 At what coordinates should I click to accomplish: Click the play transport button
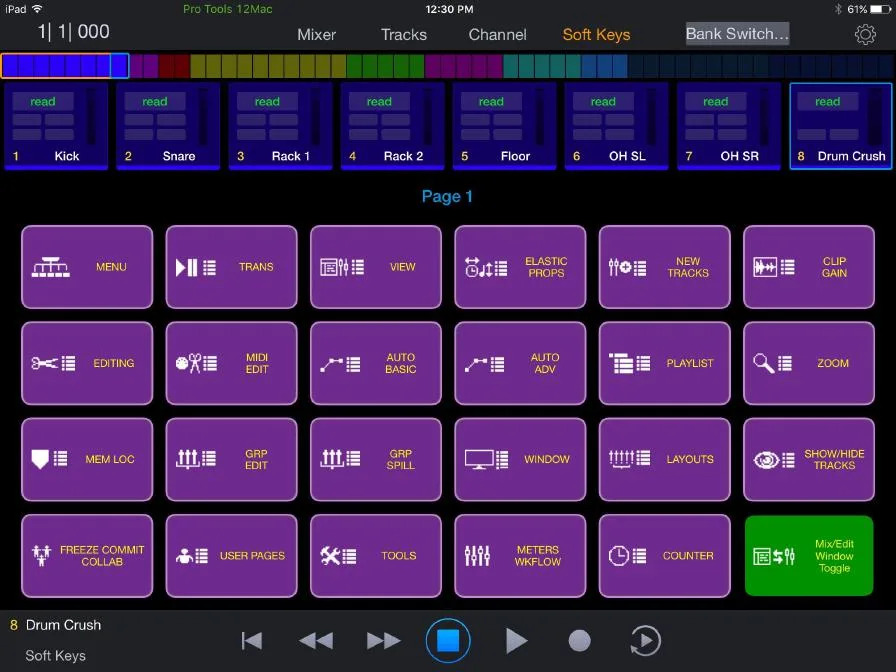point(516,641)
